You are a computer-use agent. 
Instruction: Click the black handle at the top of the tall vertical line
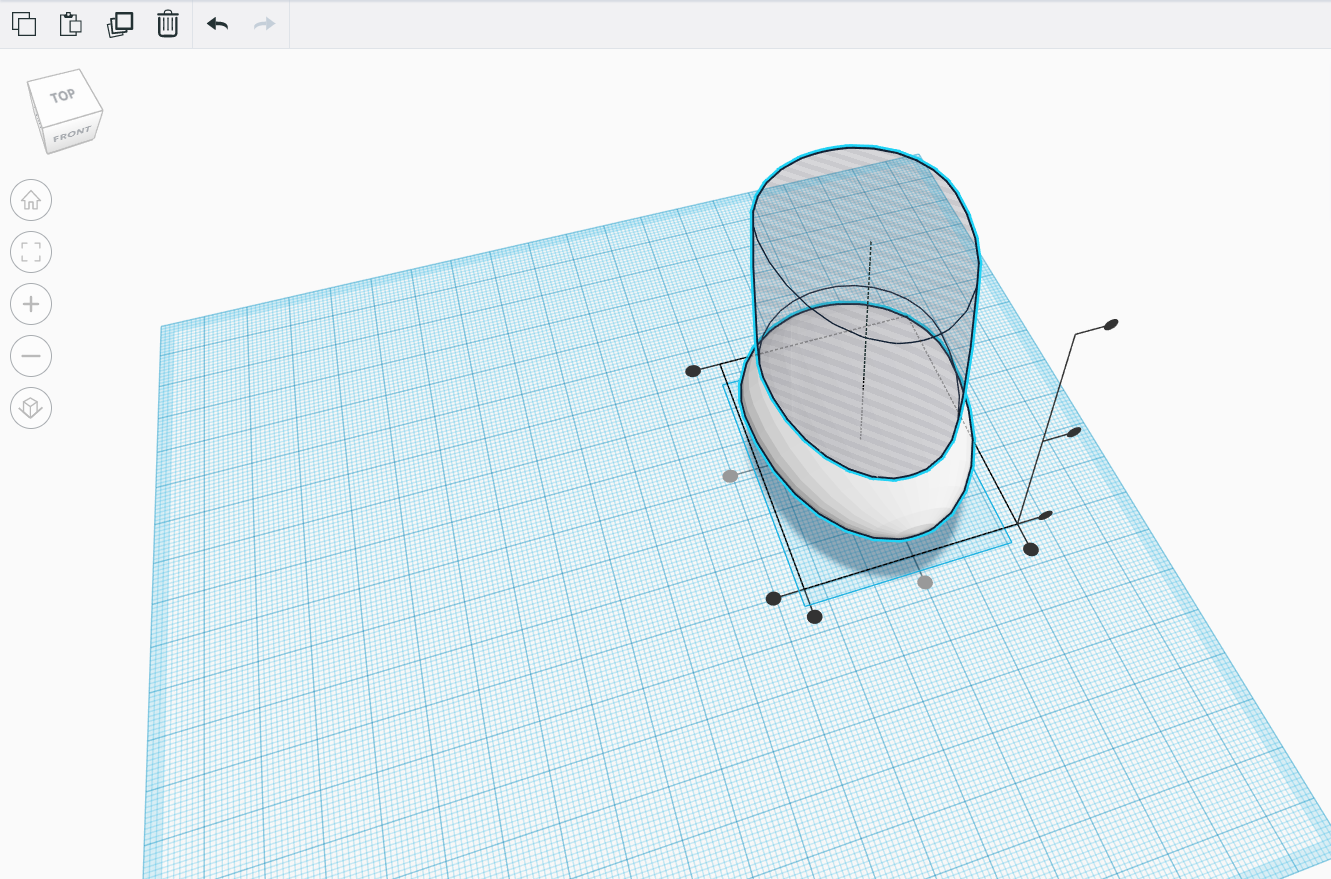coord(1110,324)
